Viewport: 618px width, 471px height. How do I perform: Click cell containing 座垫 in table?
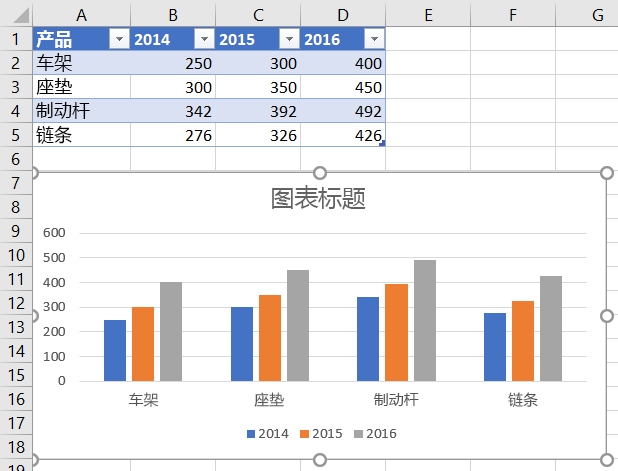click(82, 87)
